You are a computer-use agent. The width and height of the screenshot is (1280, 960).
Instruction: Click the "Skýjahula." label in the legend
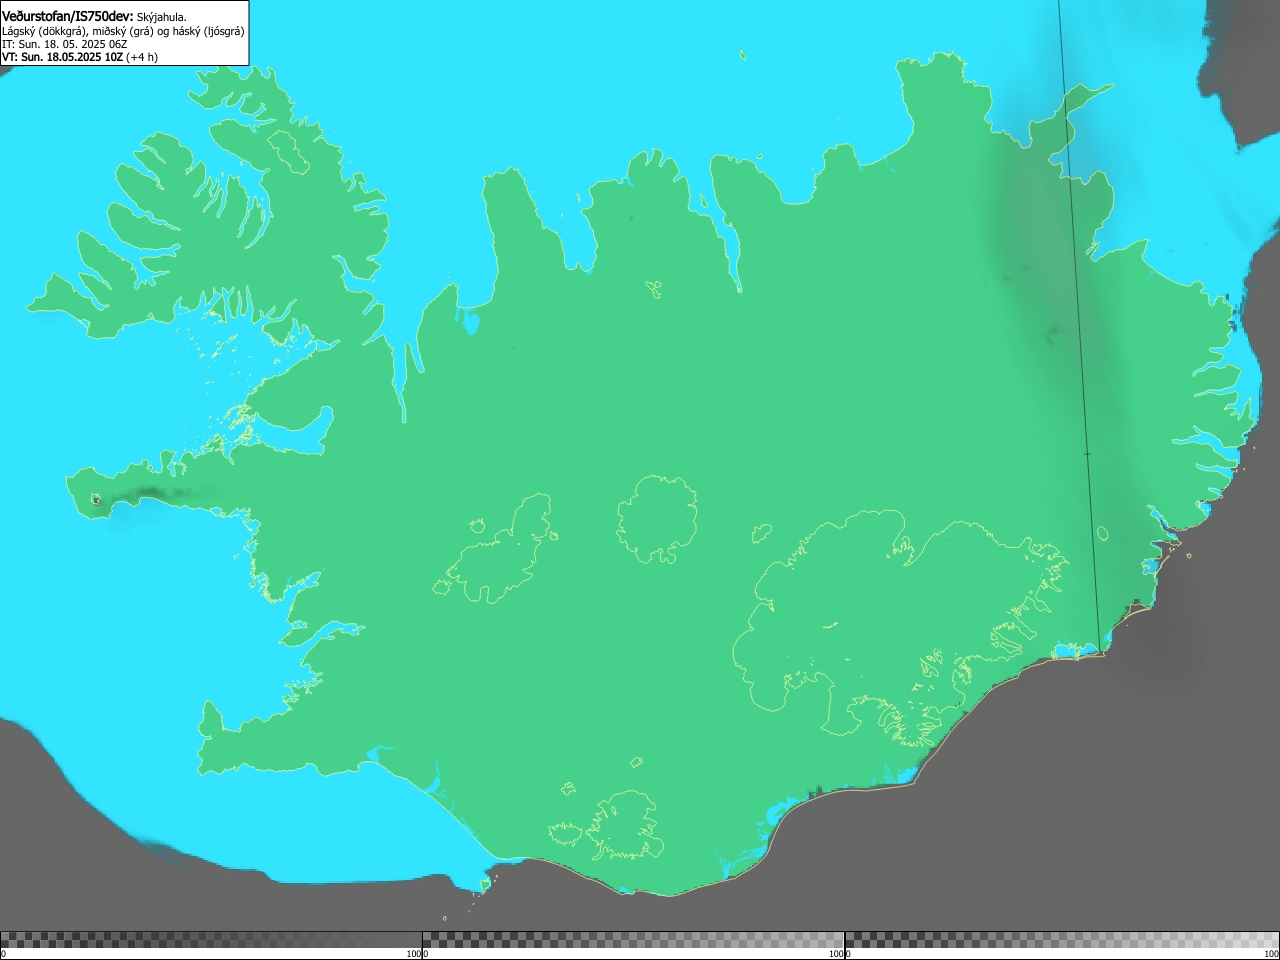pyautogui.click(x=161, y=17)
